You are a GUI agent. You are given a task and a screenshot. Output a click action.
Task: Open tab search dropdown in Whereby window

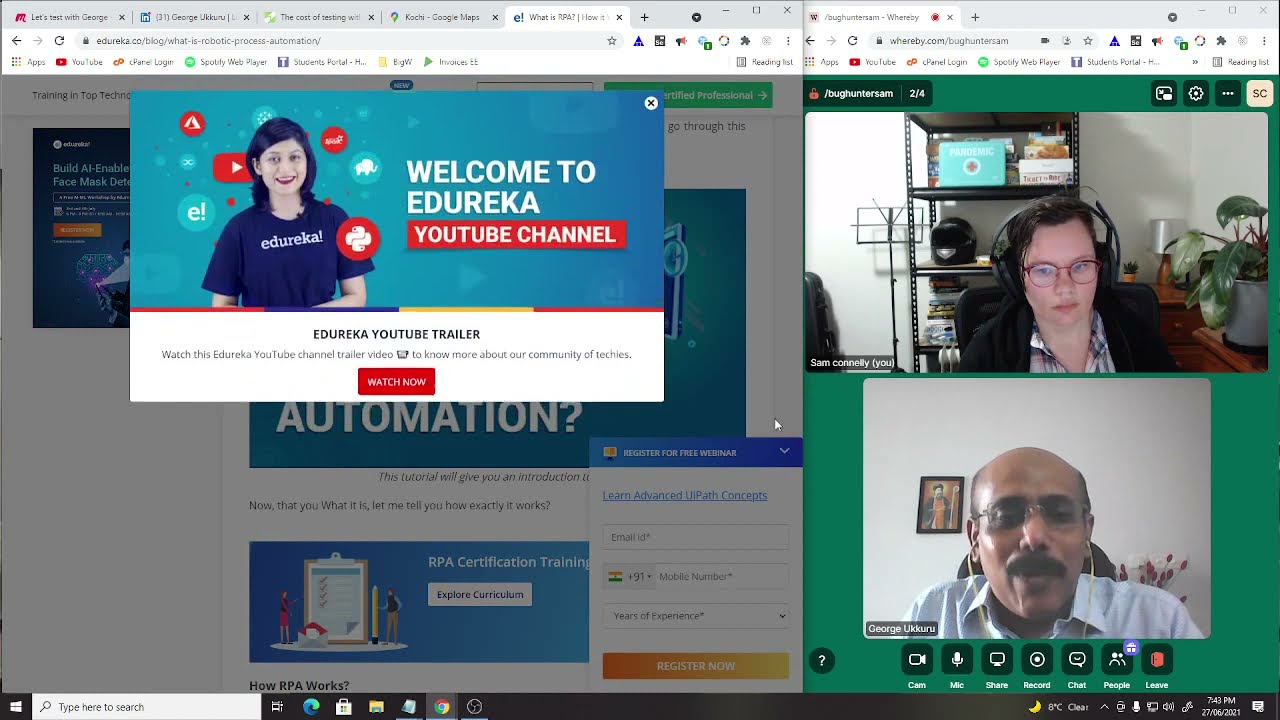tap(1172, 17)
